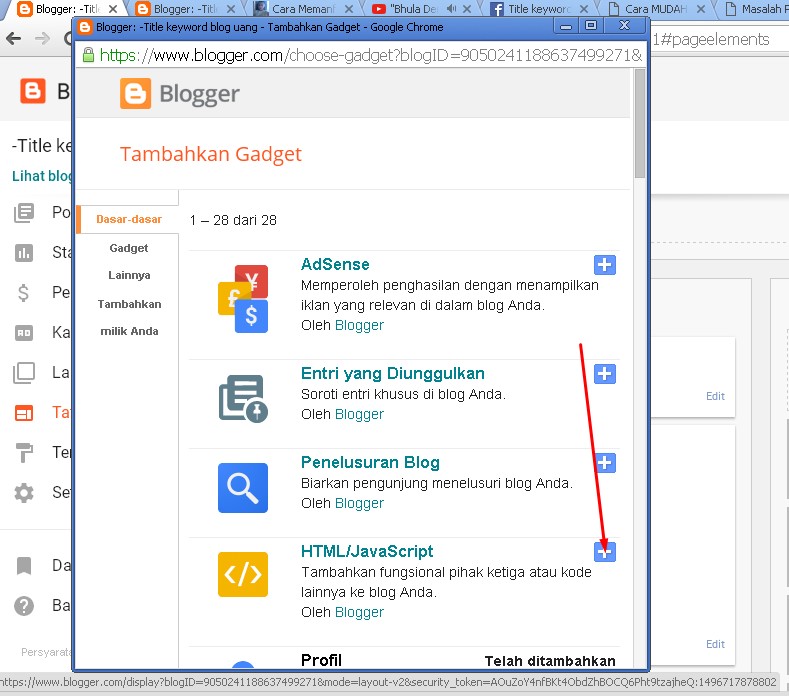Screen dimensions: 789x696
Task: Click lower Edit link in background layout
Action: (x=715, y=644)
